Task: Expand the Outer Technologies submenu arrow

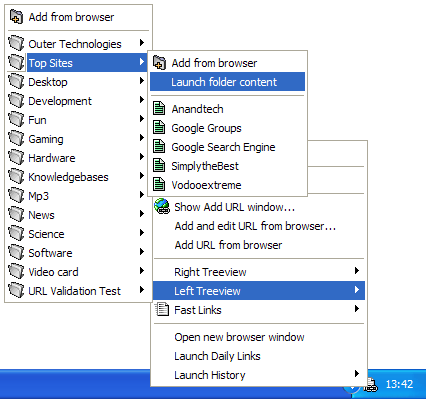Action: point(142,42)
